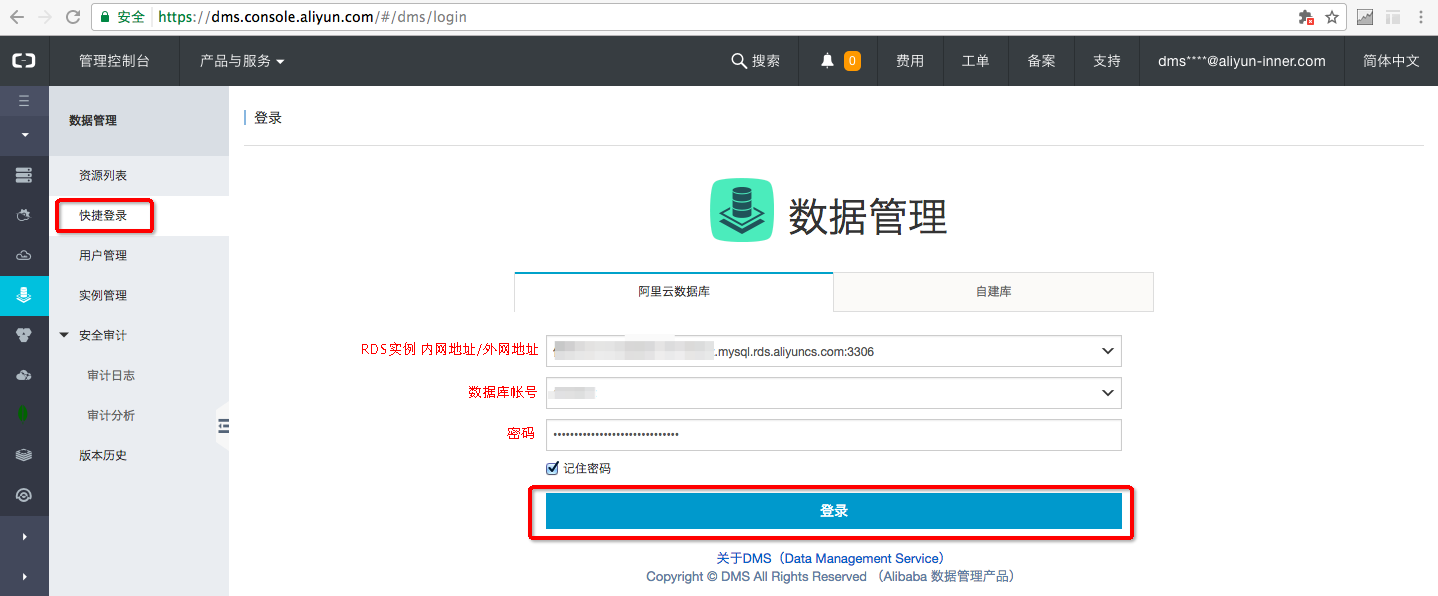Open the cloud outline icon in the left rail
This screenshot has width=1438, height=596.
tap(24, 256)
